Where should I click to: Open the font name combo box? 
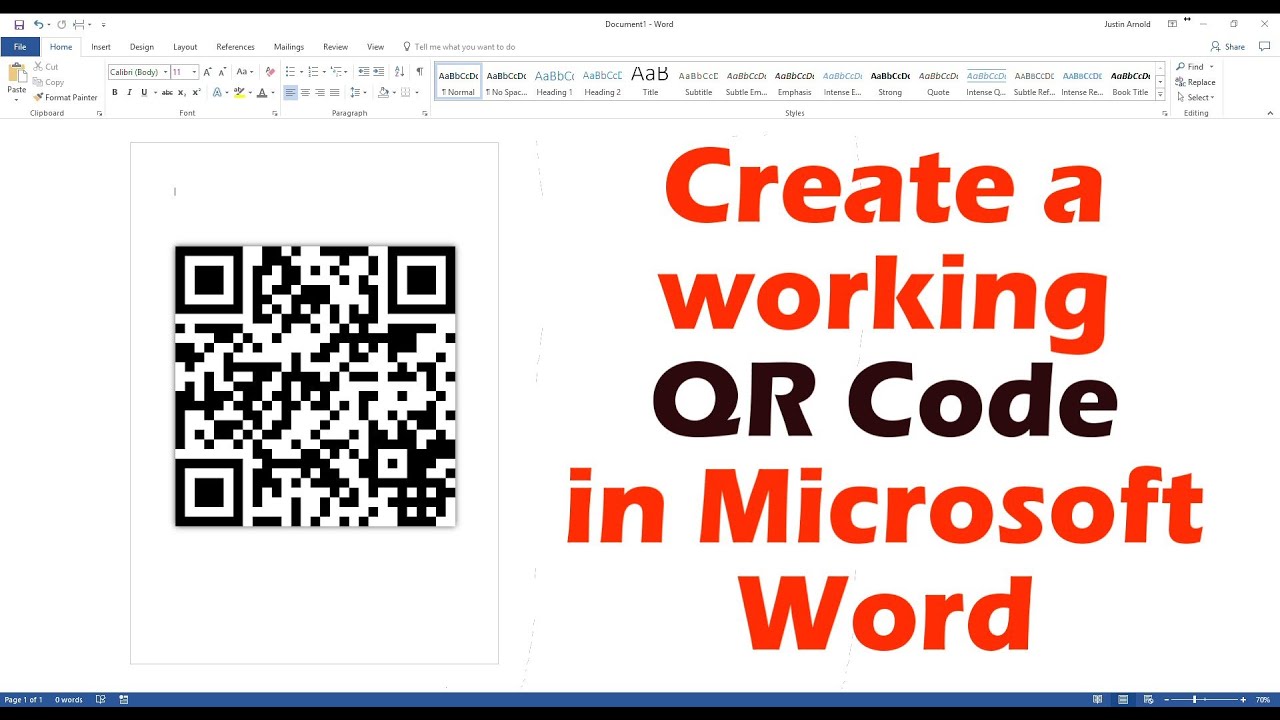(137, 72)
